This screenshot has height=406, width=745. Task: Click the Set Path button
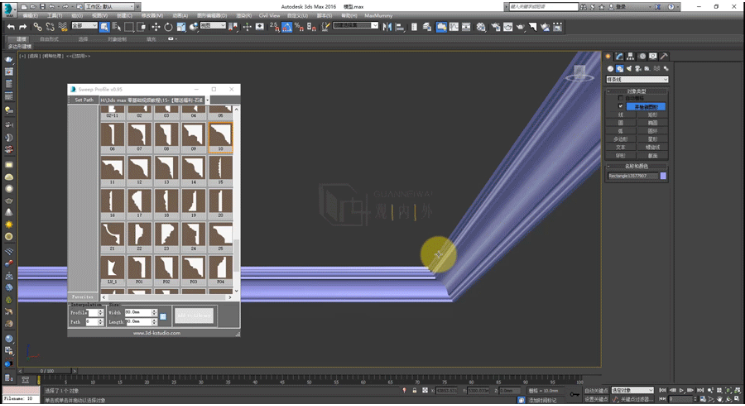click(x=83, y=100)
